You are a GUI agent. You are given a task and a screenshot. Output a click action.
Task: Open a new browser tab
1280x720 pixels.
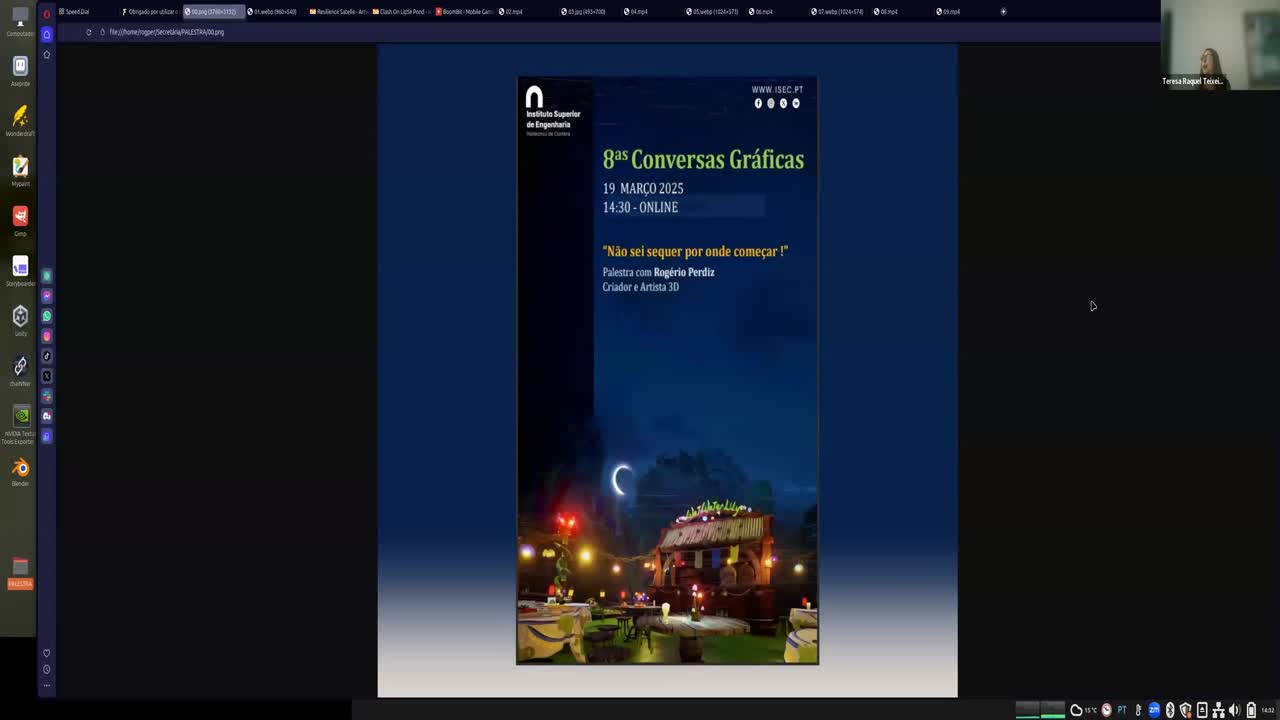tap(1003, 12)
